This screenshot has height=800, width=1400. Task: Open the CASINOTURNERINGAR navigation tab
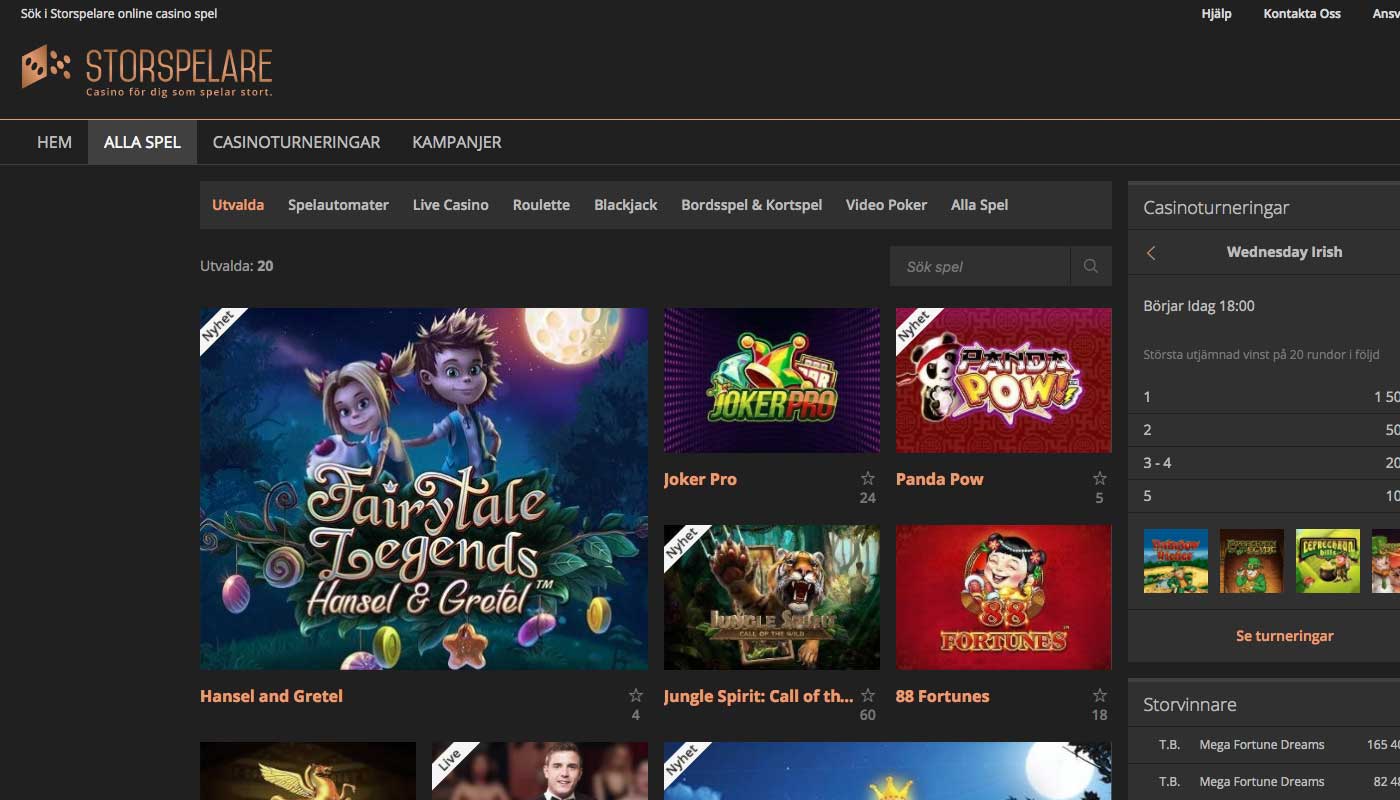296,142
